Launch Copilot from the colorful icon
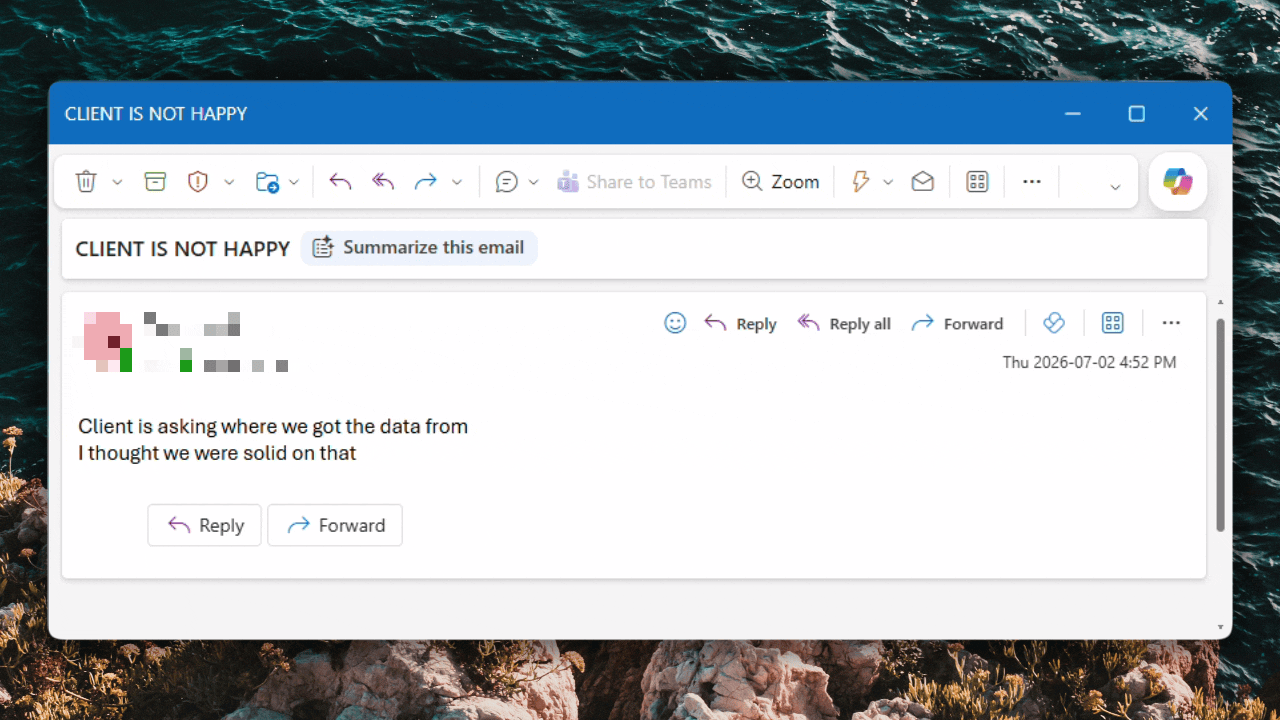The height and width of the screenshot is (720, 1280). tap(1178, 181)
